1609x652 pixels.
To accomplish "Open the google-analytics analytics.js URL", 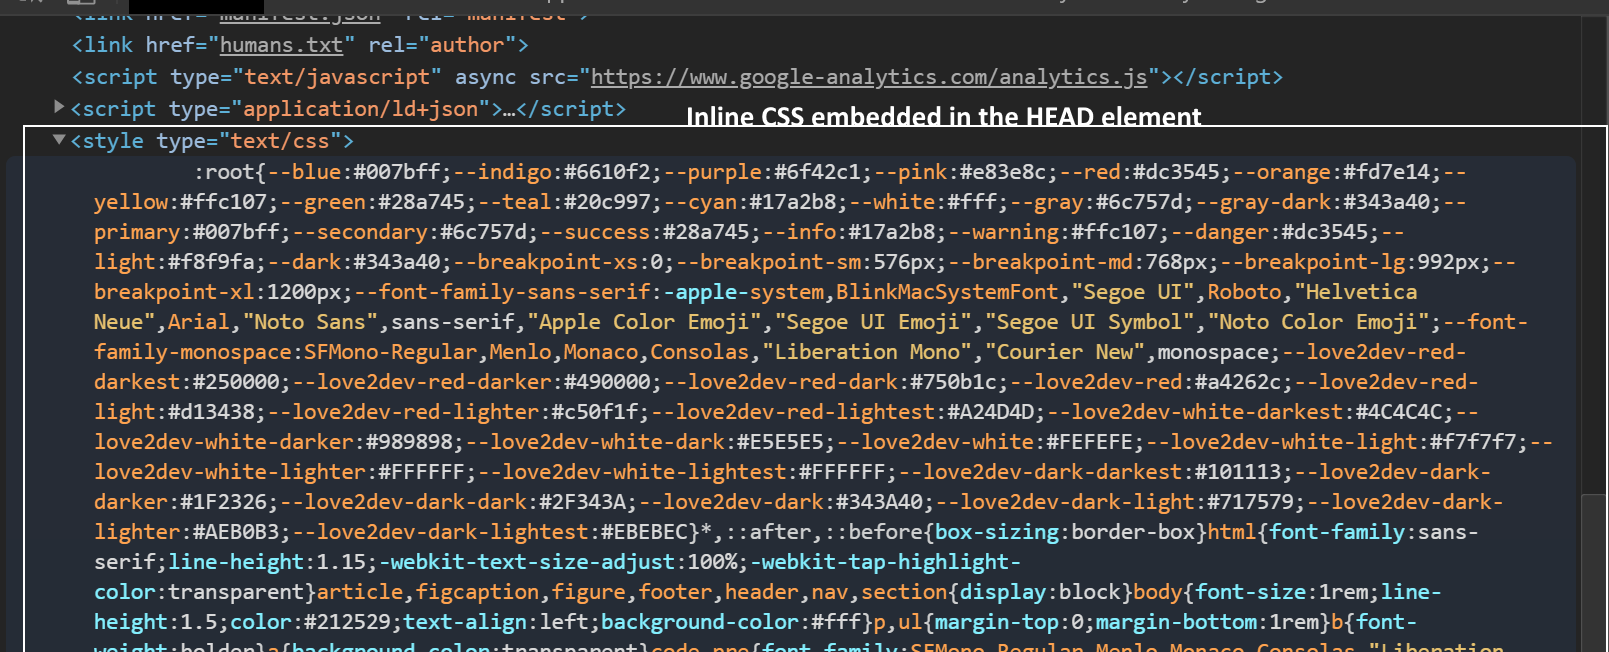I will point(869,77).
